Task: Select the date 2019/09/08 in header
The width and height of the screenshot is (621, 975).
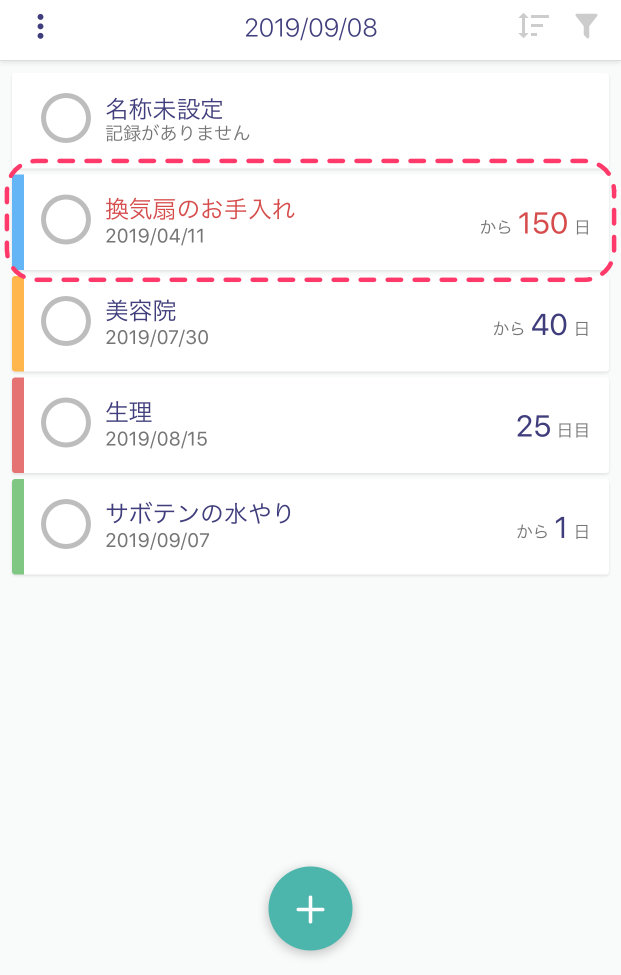Action: [x=311, y=27]
